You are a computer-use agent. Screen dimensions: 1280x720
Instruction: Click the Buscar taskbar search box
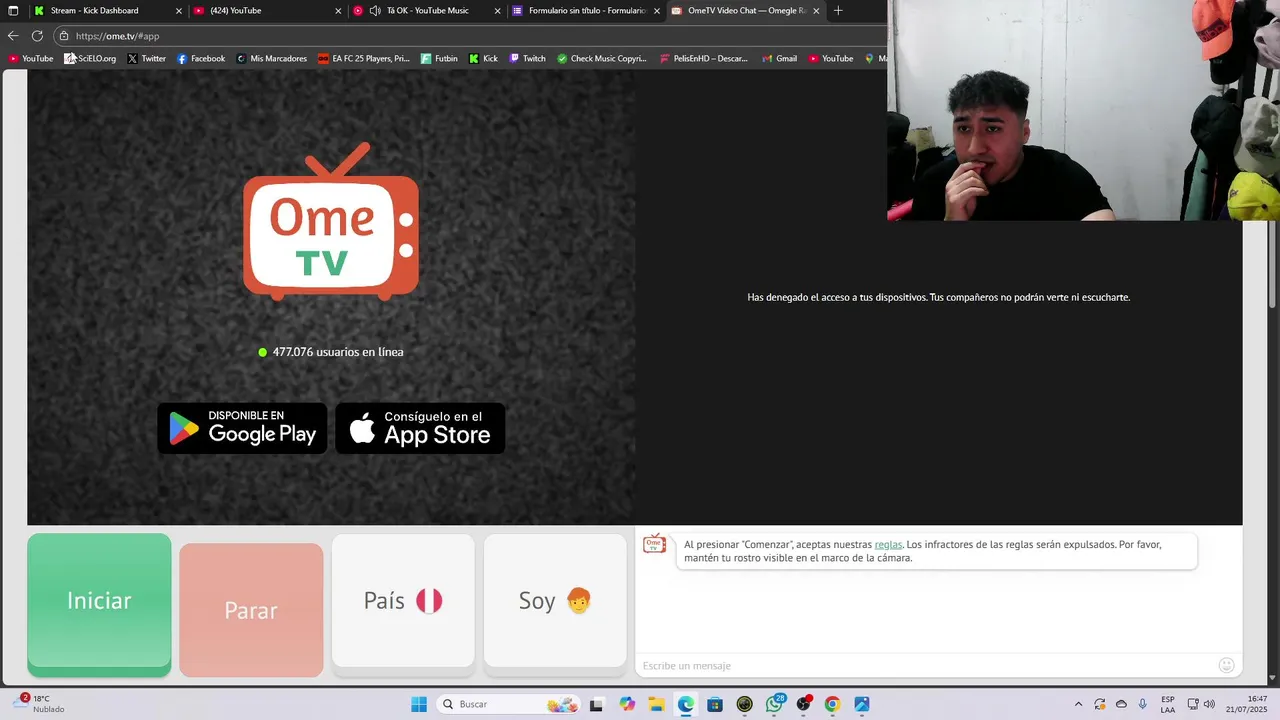(x=508, y=704)
